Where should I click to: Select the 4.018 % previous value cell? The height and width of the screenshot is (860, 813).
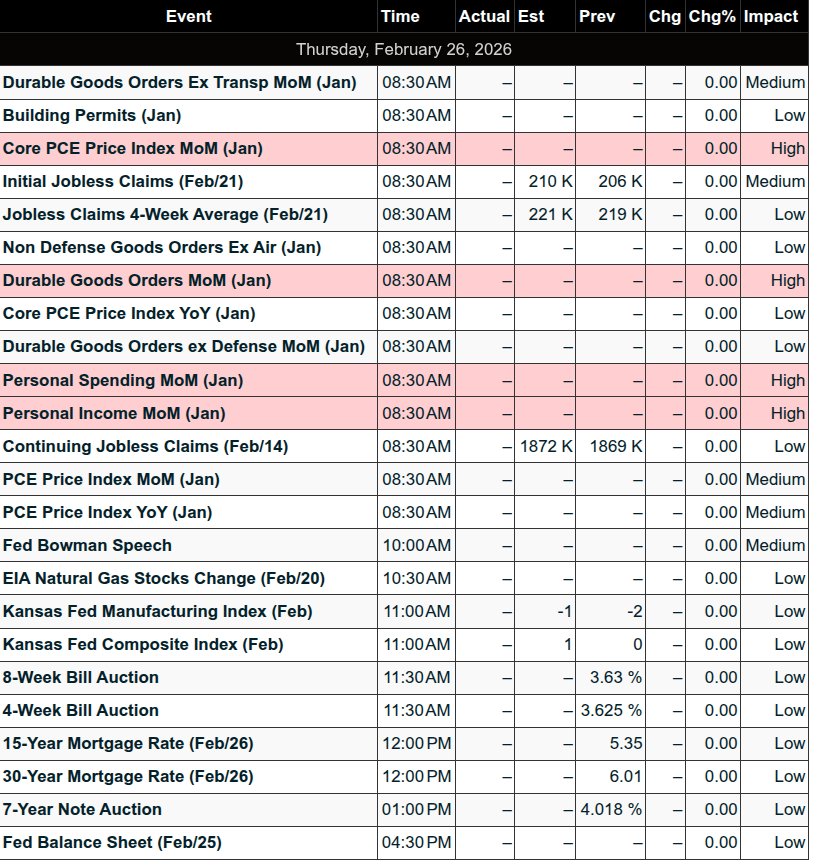(611, 809)
